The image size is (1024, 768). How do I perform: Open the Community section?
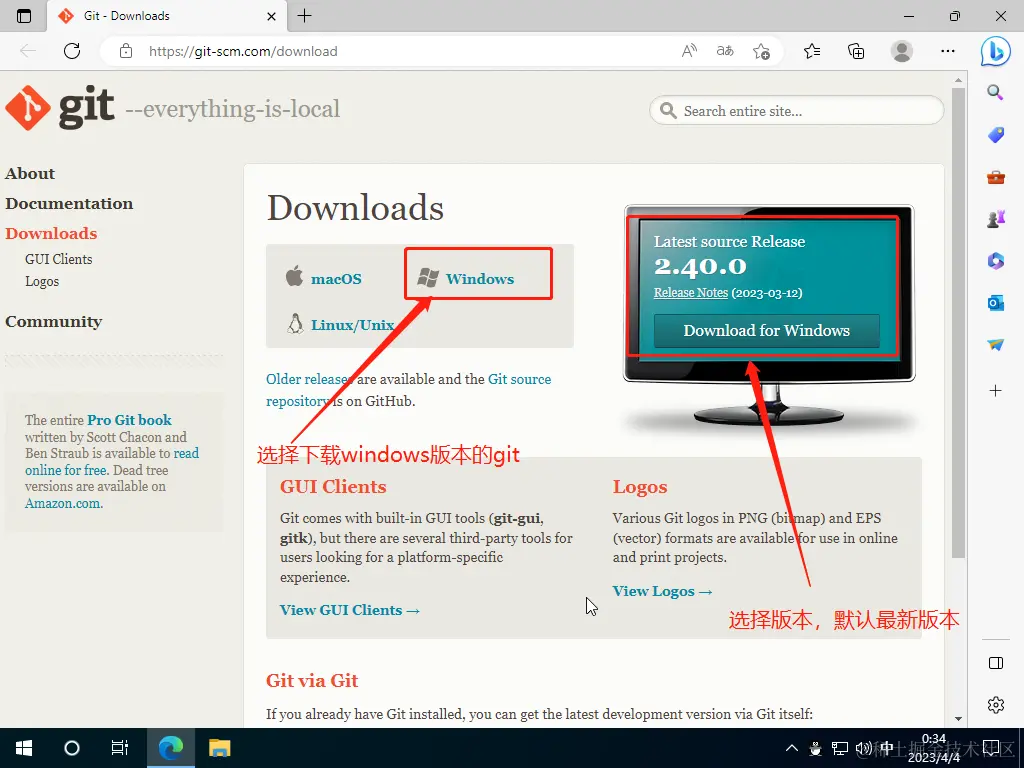pyautogui.click(x=54, y=322)
